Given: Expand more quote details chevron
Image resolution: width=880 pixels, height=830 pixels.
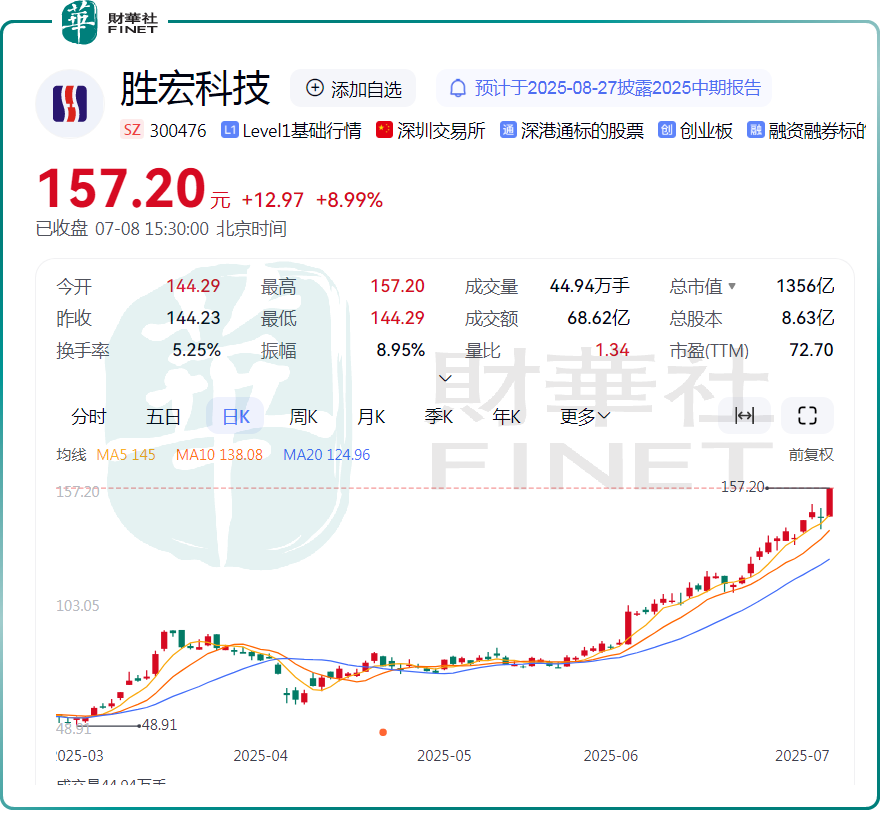Looking at the screenshot, I should coord(445,378).
